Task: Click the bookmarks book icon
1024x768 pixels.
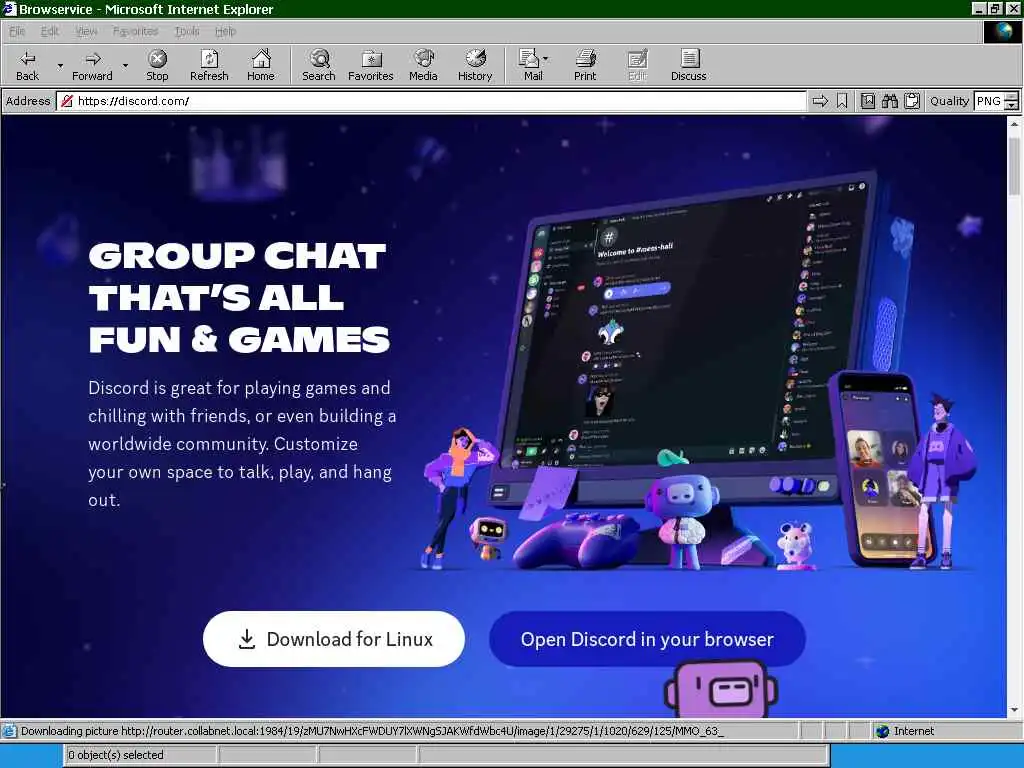Action: coord(868,101)
